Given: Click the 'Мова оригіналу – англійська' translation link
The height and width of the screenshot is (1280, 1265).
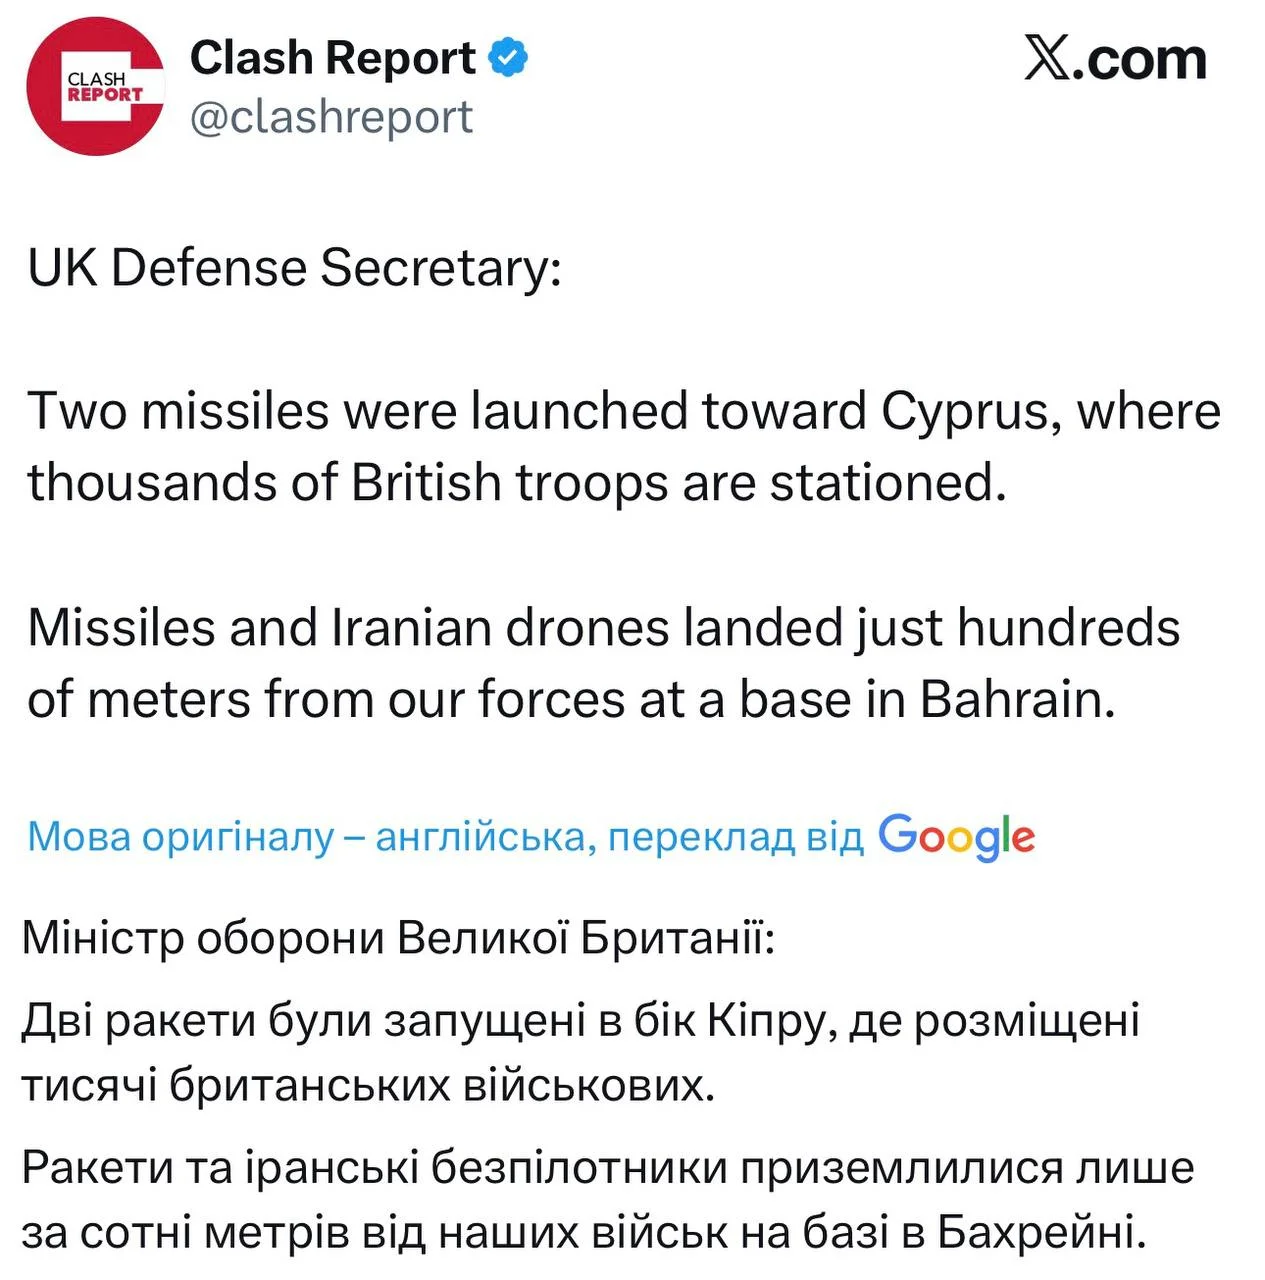Looking at the screenshot, I should point(311,836).
